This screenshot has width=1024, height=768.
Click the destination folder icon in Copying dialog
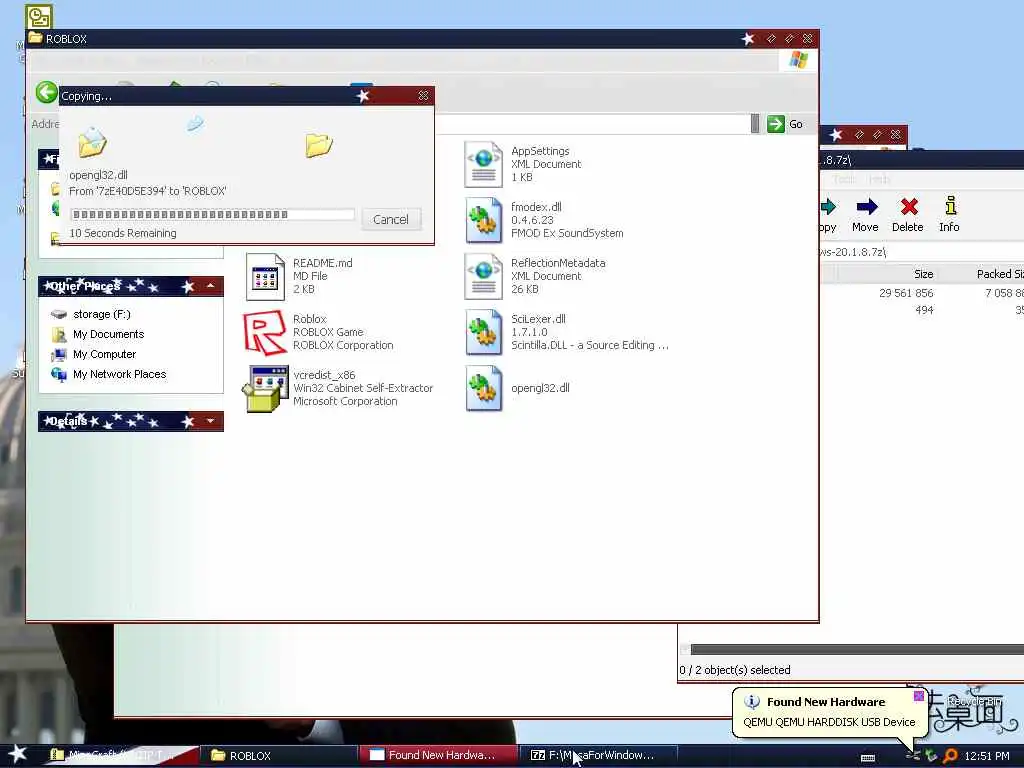coord(319,145)
